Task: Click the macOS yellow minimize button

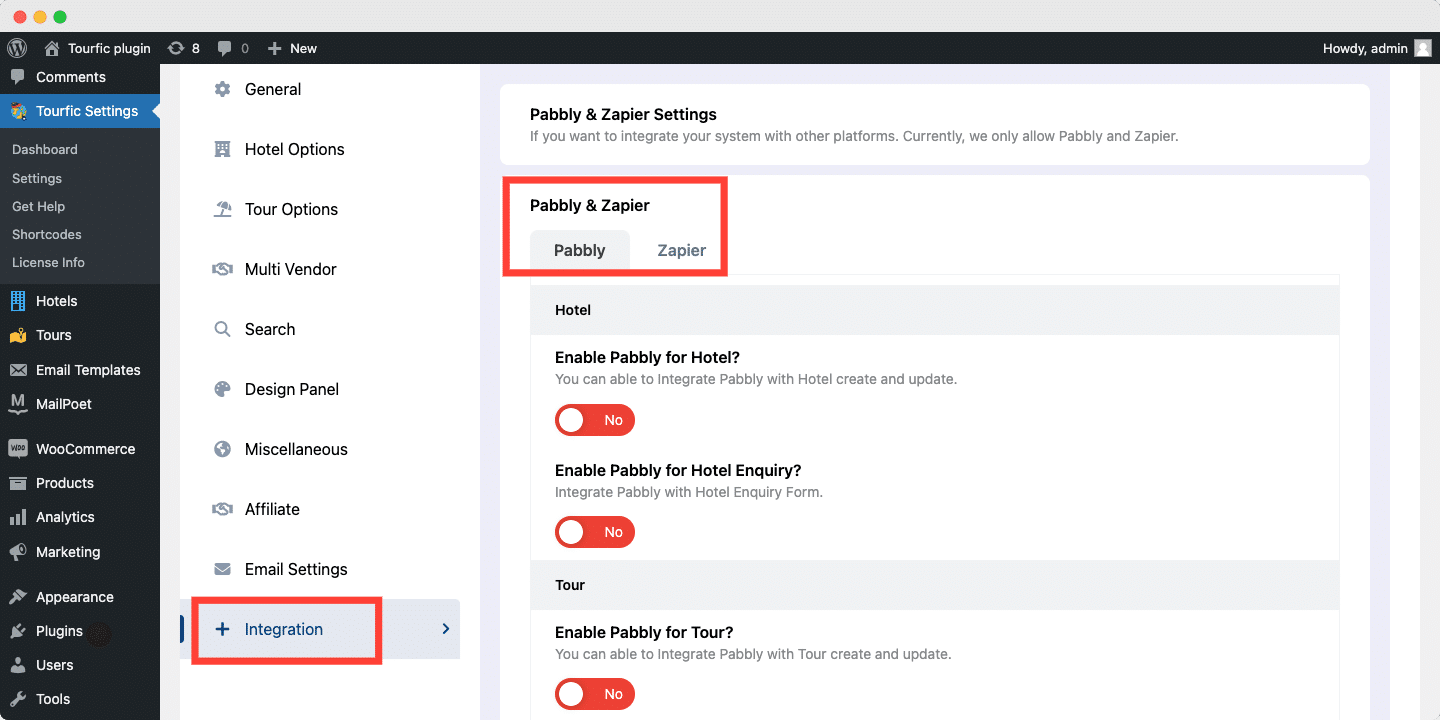Action: (40, 17)
